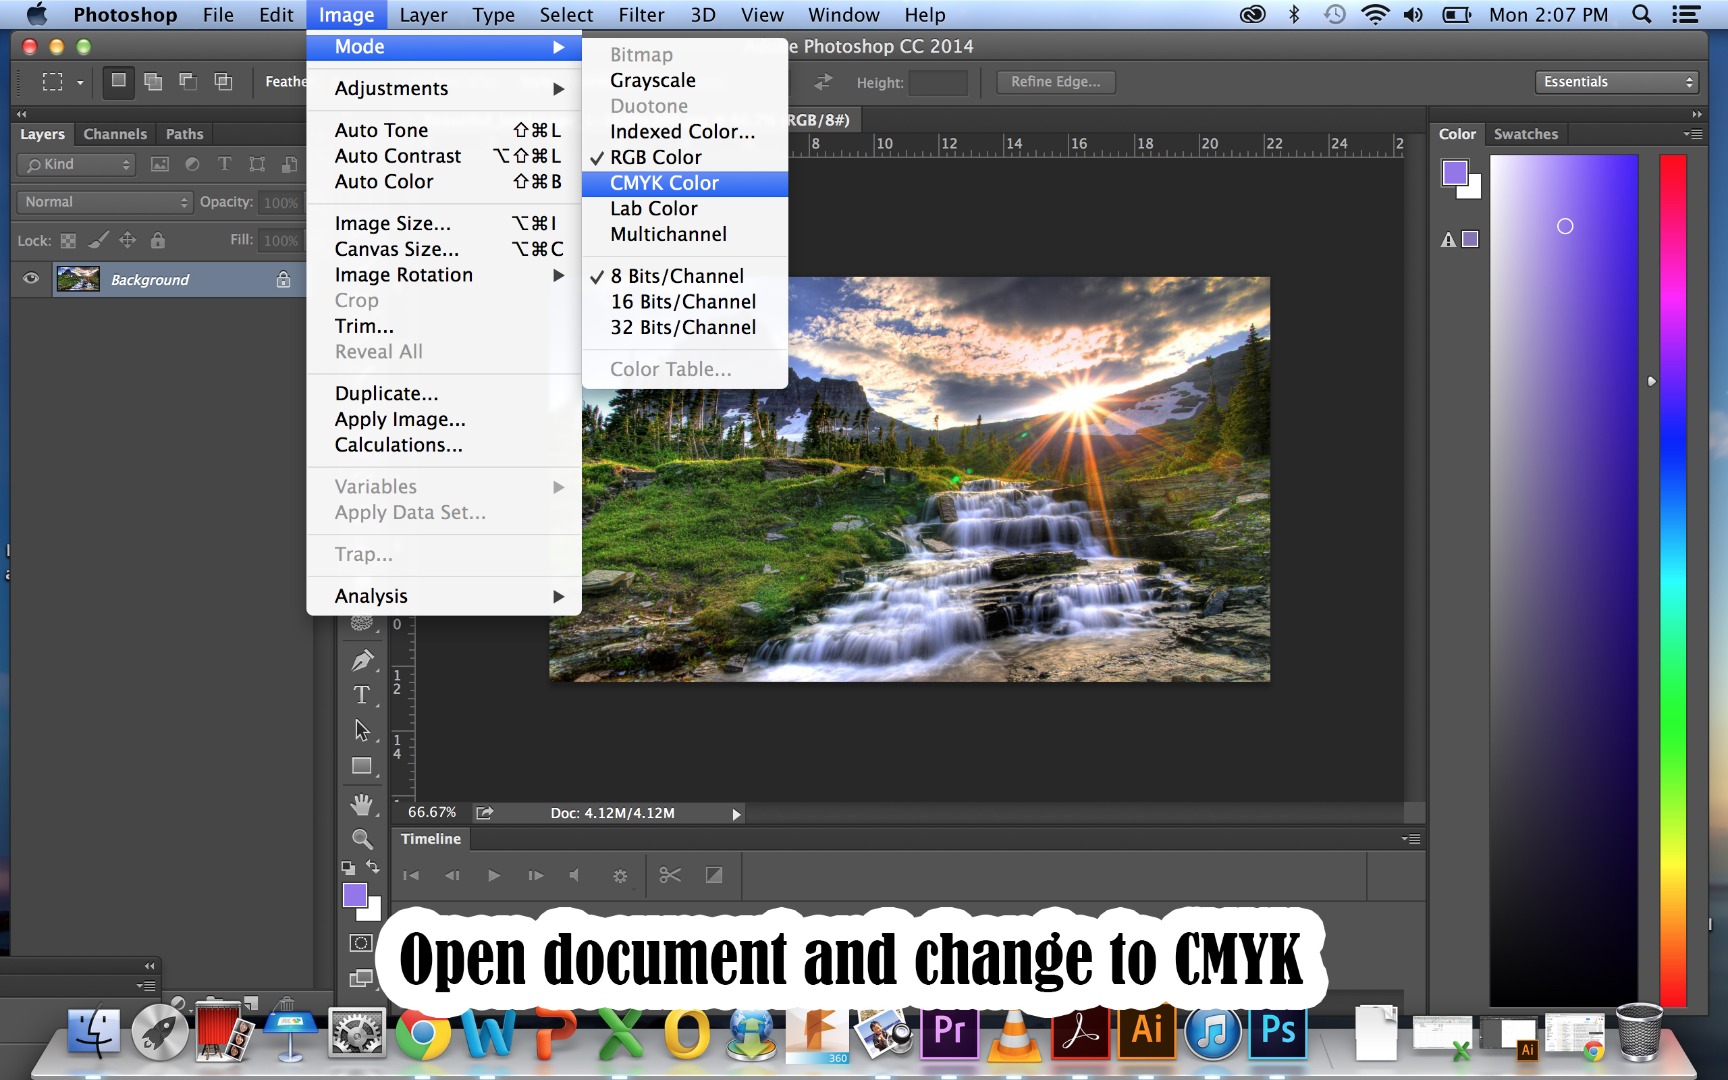
Task: Click the Color panel foreground swatch
Action: pyautogui.click(x=1455, y=173)
